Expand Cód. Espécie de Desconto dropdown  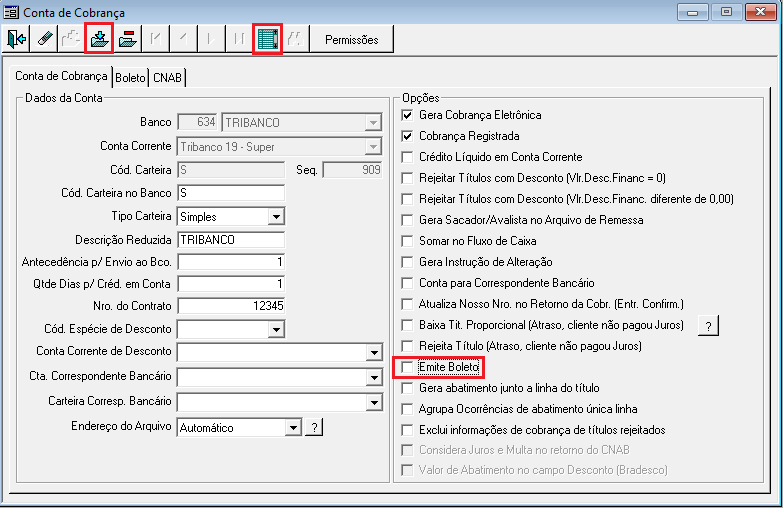[x=276, y=329]
